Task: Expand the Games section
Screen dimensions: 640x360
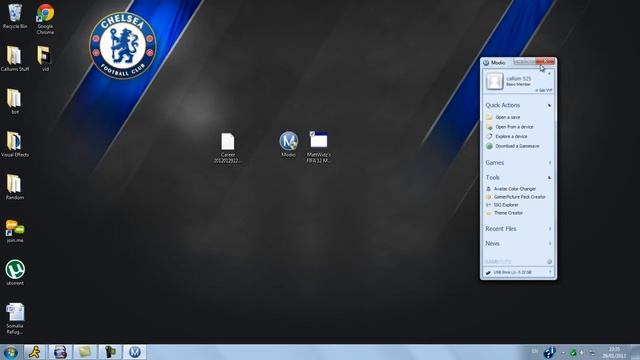Action: (x=550, y=163)
